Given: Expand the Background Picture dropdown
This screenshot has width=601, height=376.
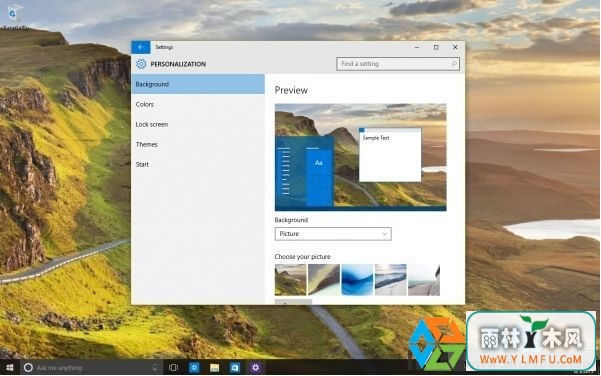Looking at the screenshot, I should pyautogui.click(x=333, y=234).
